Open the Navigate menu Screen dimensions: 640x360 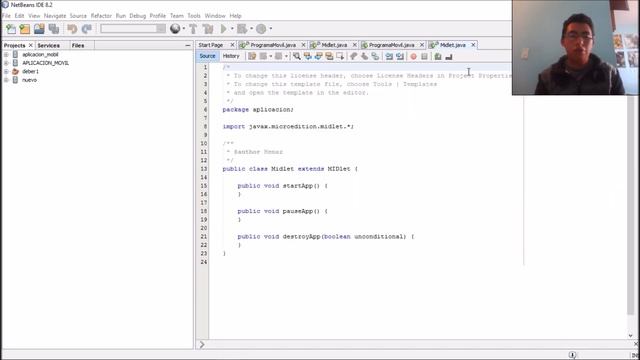point(55,16)
